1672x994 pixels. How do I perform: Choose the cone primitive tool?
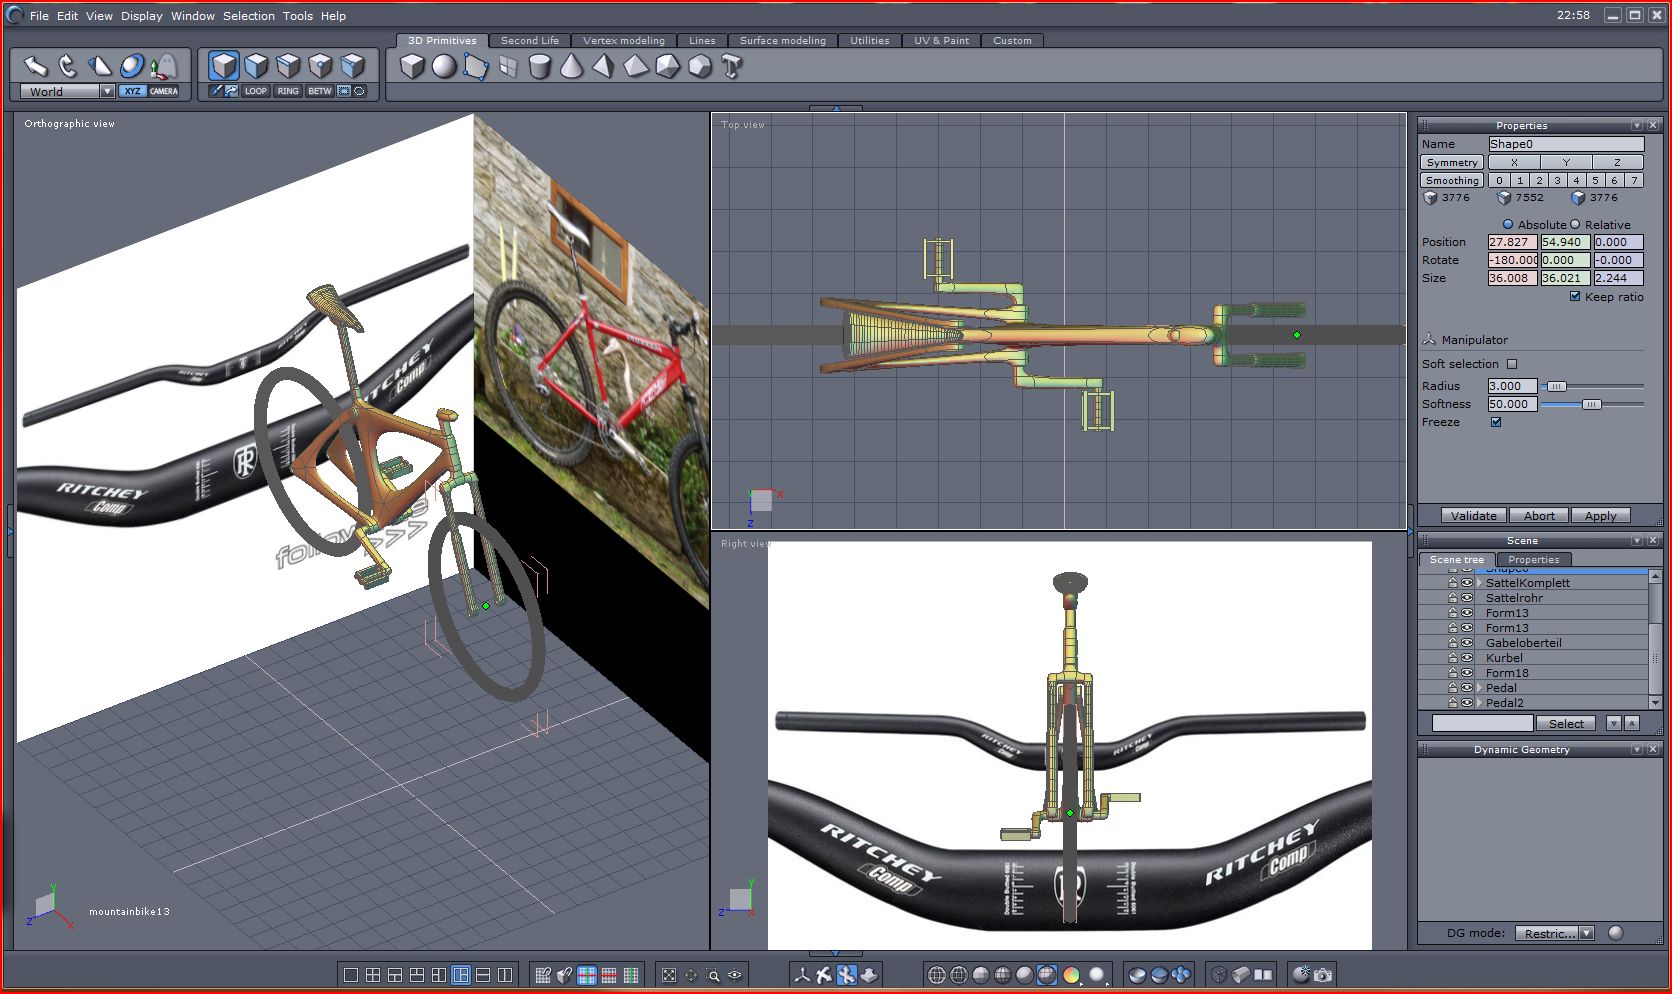(571, 67)
